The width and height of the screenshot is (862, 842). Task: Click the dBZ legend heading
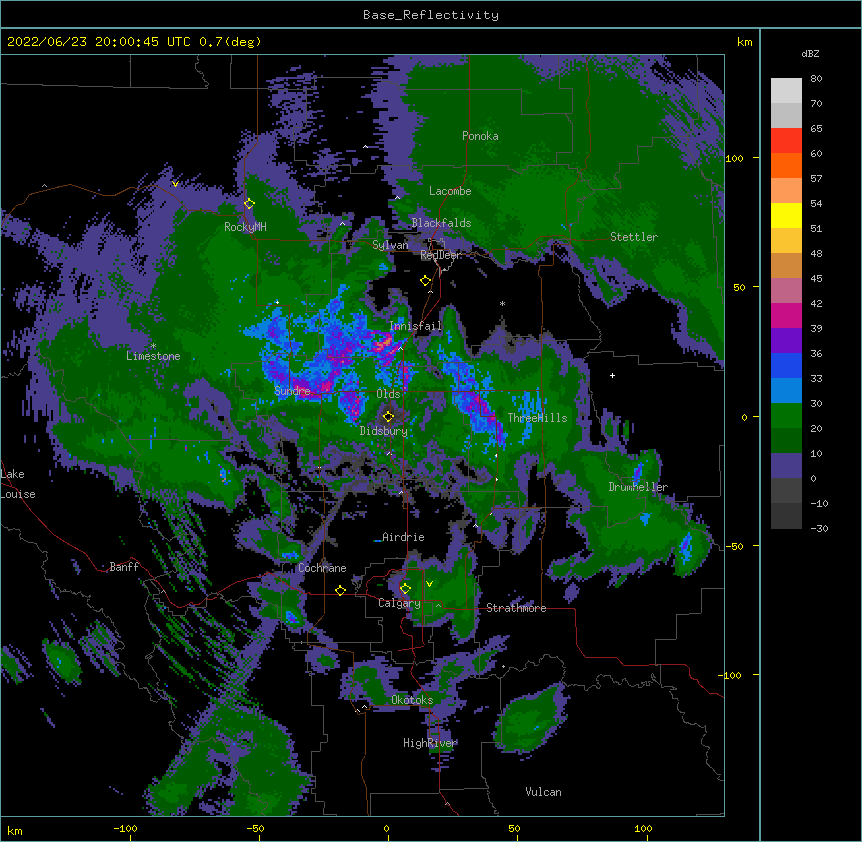810,53
